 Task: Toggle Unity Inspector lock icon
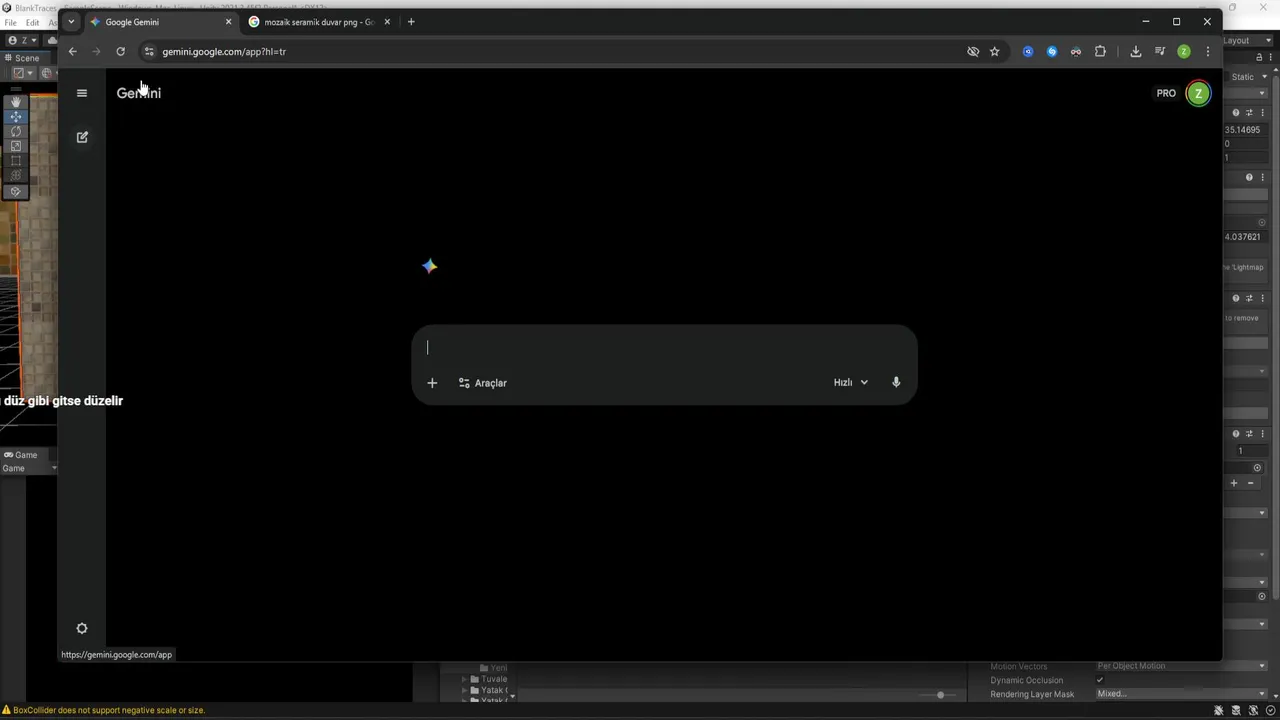(x=1259, y=57)
